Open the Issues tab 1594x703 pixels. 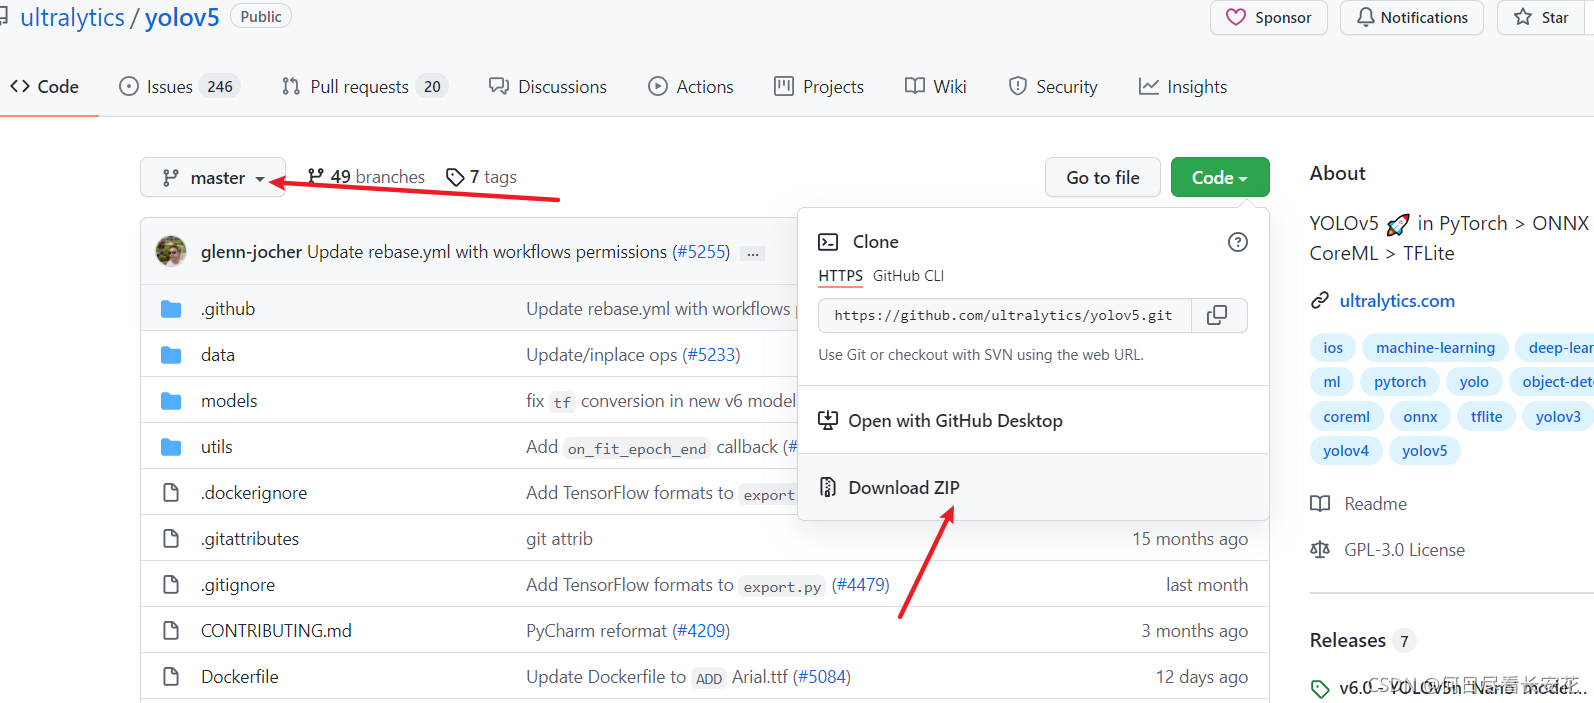[180, 87]
